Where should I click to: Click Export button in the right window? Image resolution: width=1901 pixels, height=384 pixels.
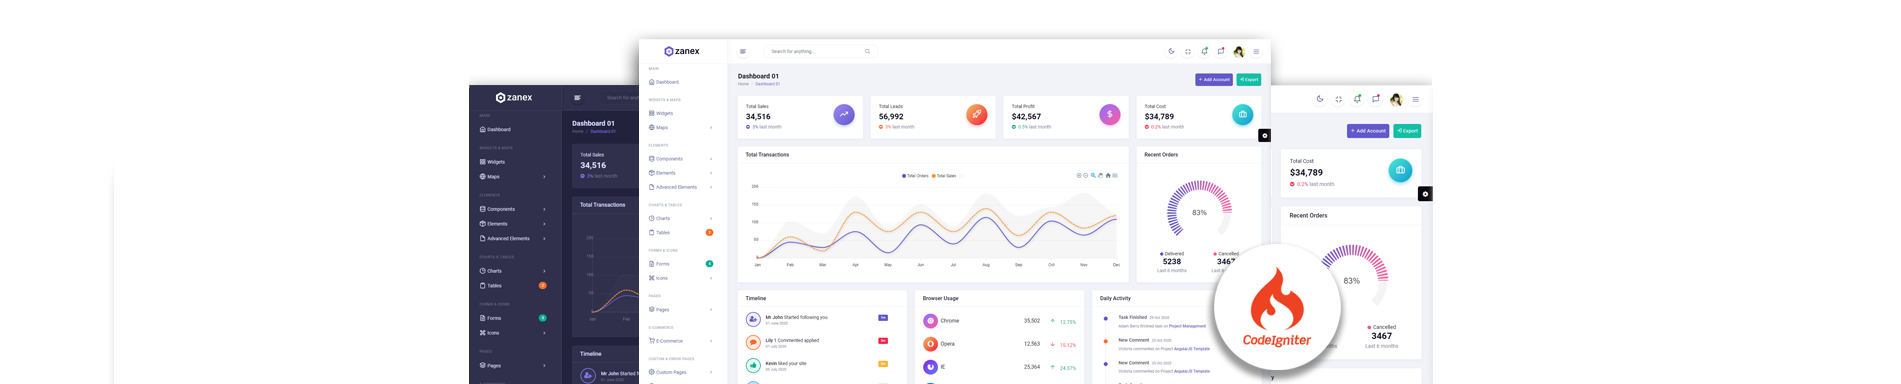coord(1407,131)
